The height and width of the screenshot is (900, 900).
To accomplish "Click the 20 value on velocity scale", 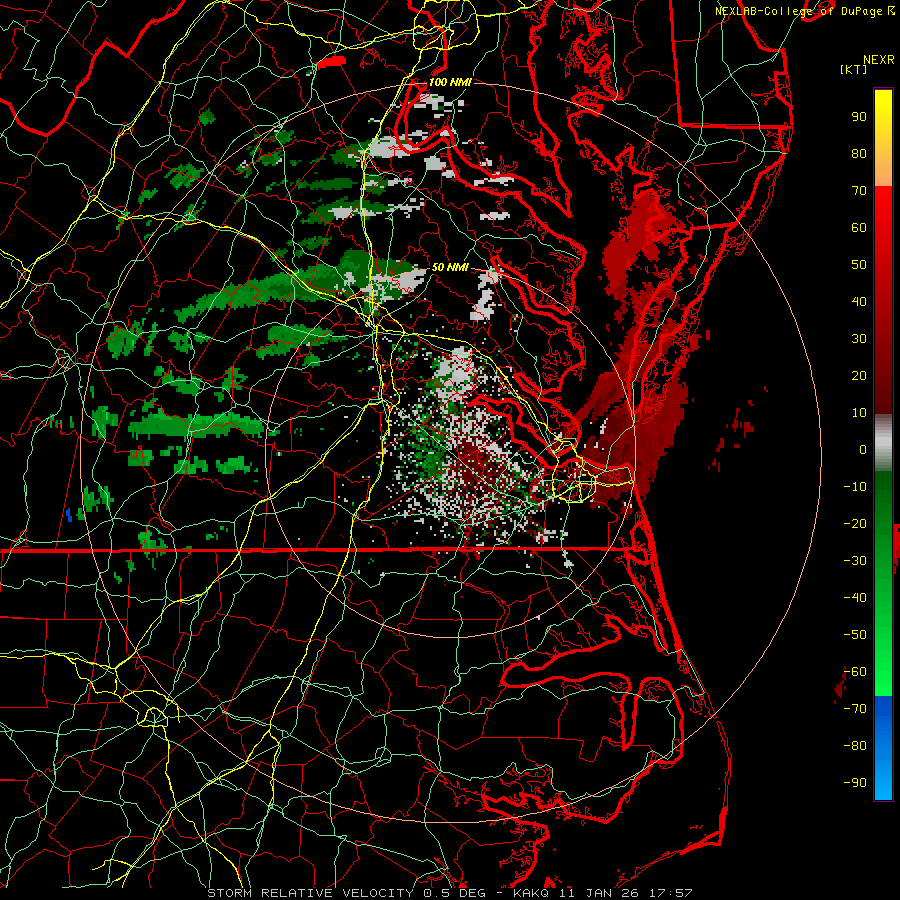I will point(859,376).
